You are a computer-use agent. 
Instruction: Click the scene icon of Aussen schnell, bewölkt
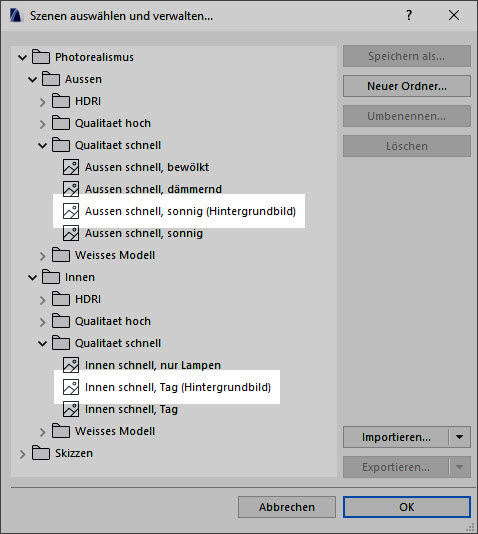coord(71,167)
